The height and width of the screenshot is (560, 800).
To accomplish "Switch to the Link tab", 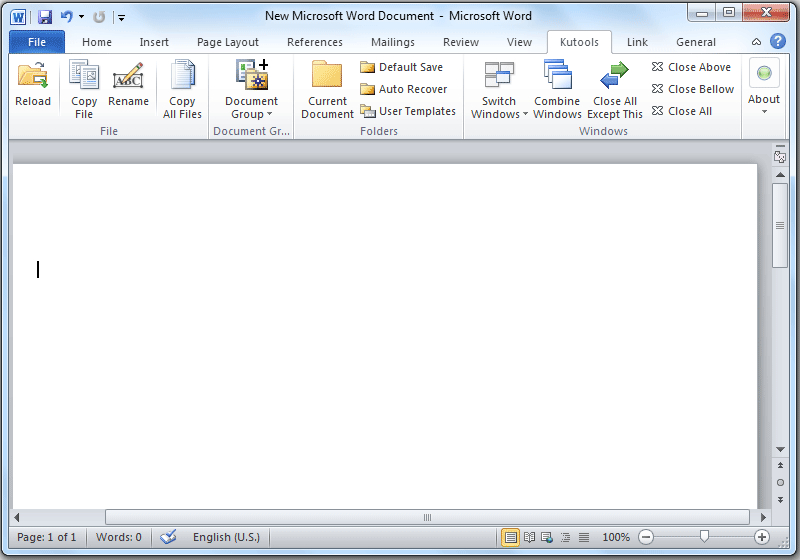I will [637, 42].
